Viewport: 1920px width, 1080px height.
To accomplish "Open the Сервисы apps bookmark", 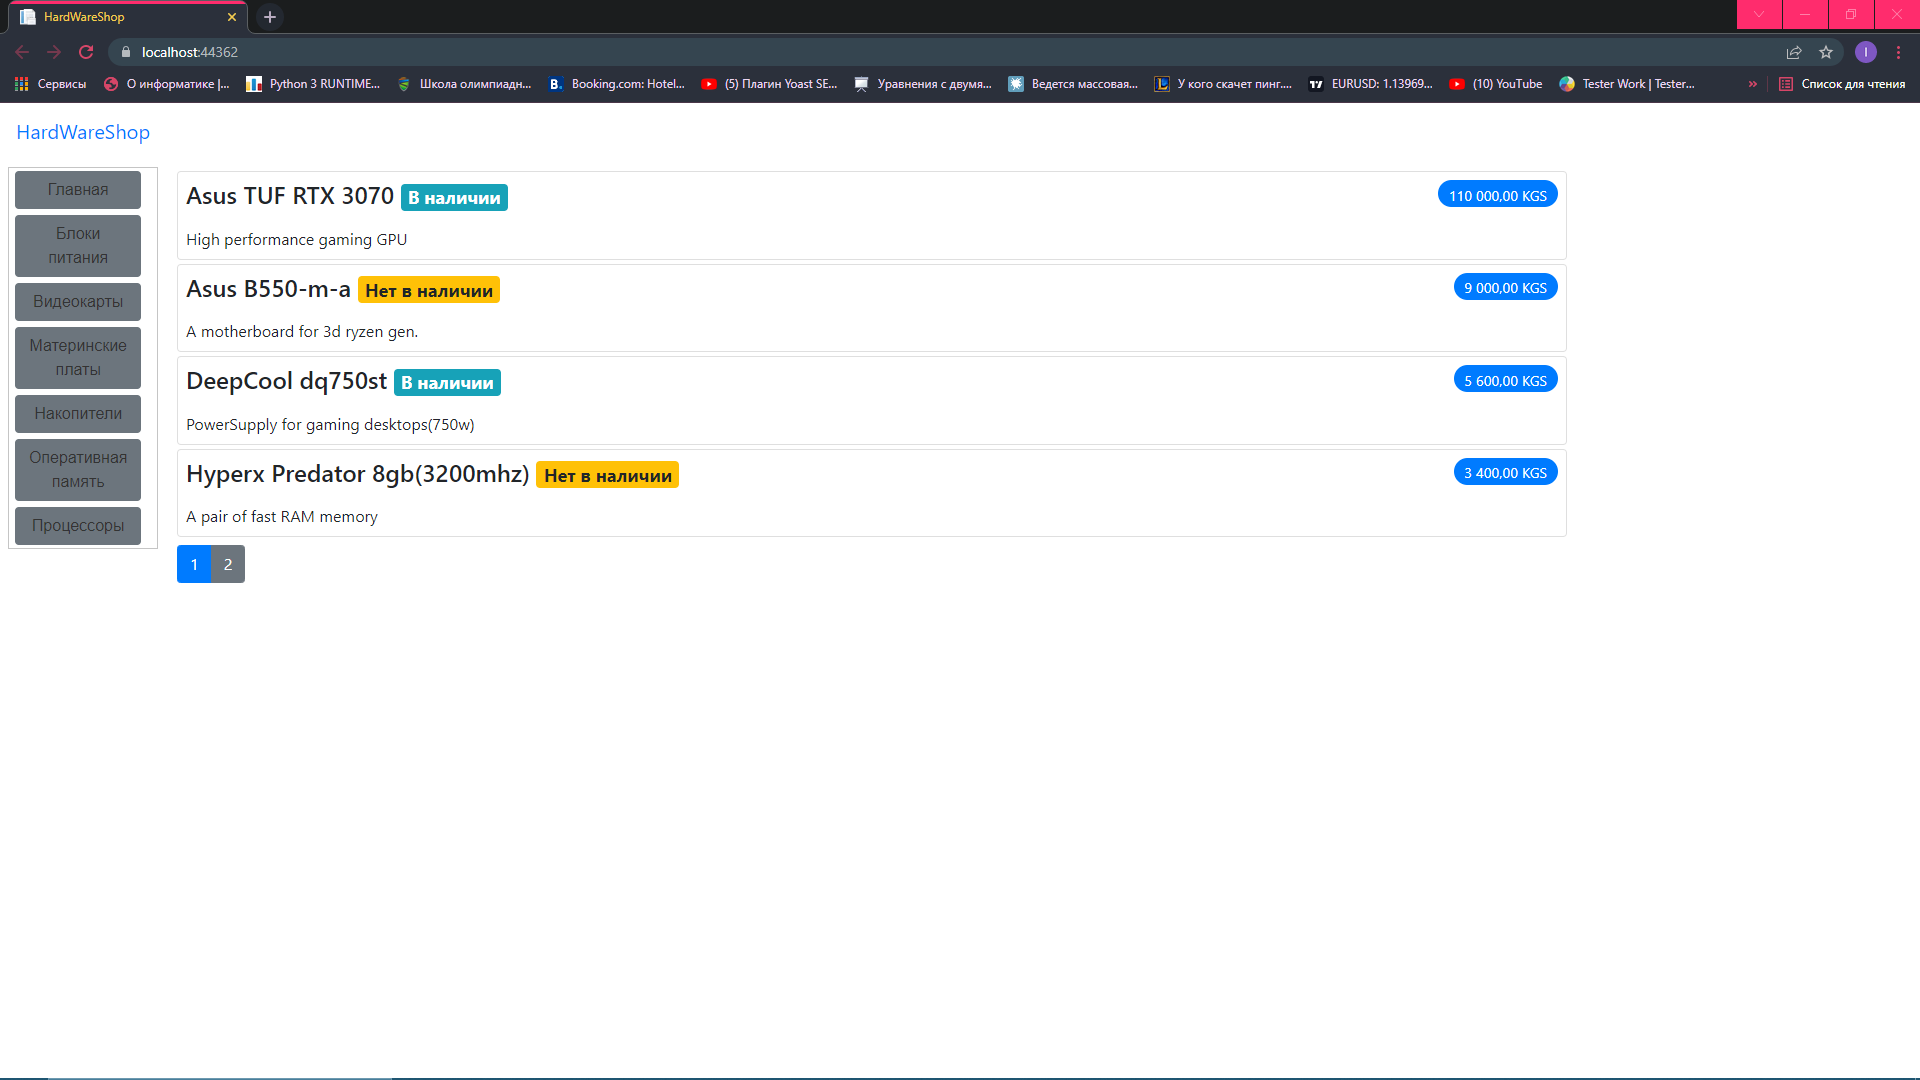I will coord(50,84).
